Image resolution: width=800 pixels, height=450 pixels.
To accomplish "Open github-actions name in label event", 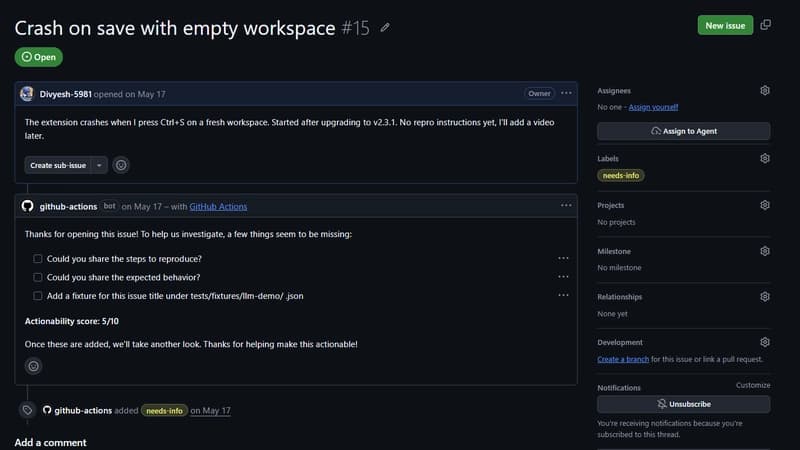I will 83,410.
